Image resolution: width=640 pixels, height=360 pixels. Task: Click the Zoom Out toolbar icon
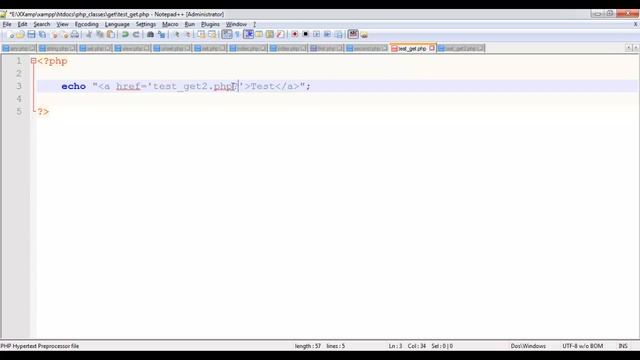tap(188, 35)
